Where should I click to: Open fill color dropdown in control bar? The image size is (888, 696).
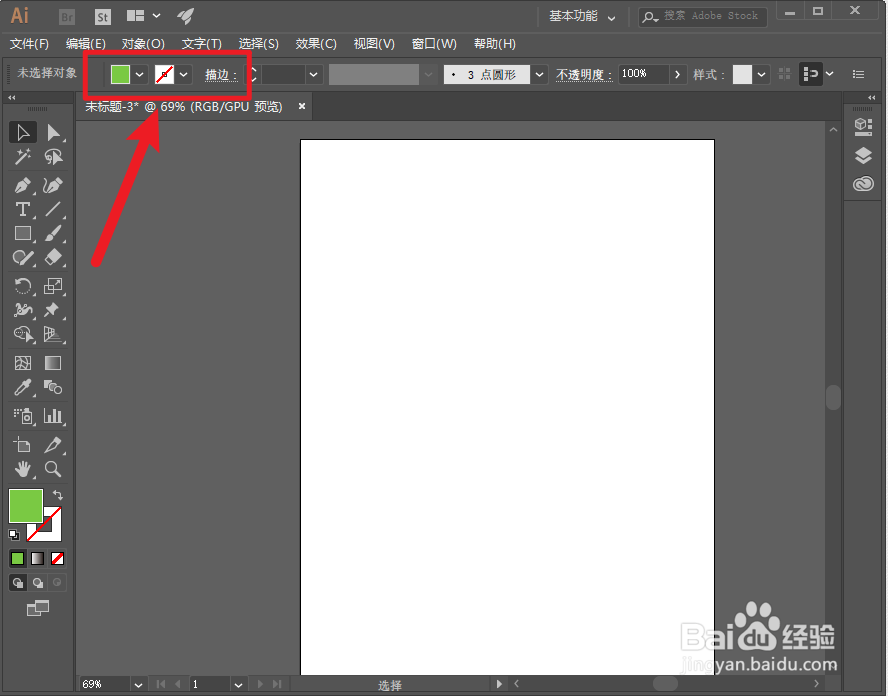[x=139, y=74]
